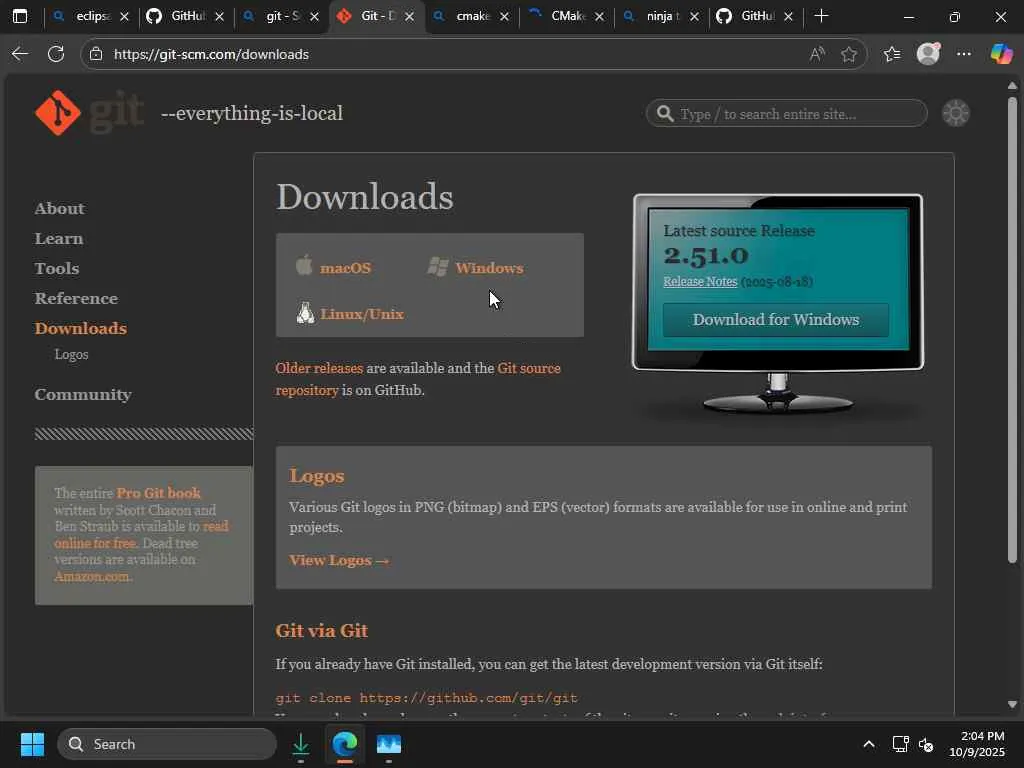Image resolution: width=1024 pixels, height=768 pixels.
Task: Open the browser settings ellipsis menu
Action: (963, 54)
